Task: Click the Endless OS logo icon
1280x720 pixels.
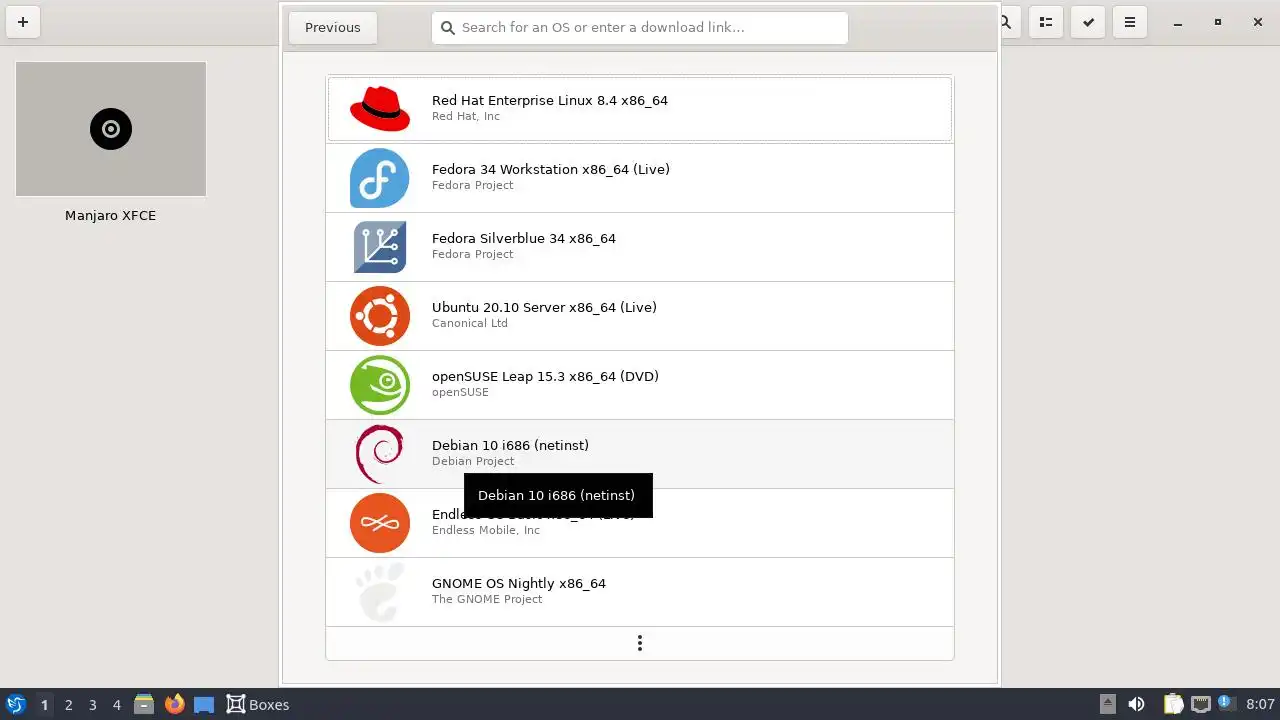Action: tap(380, 523)
